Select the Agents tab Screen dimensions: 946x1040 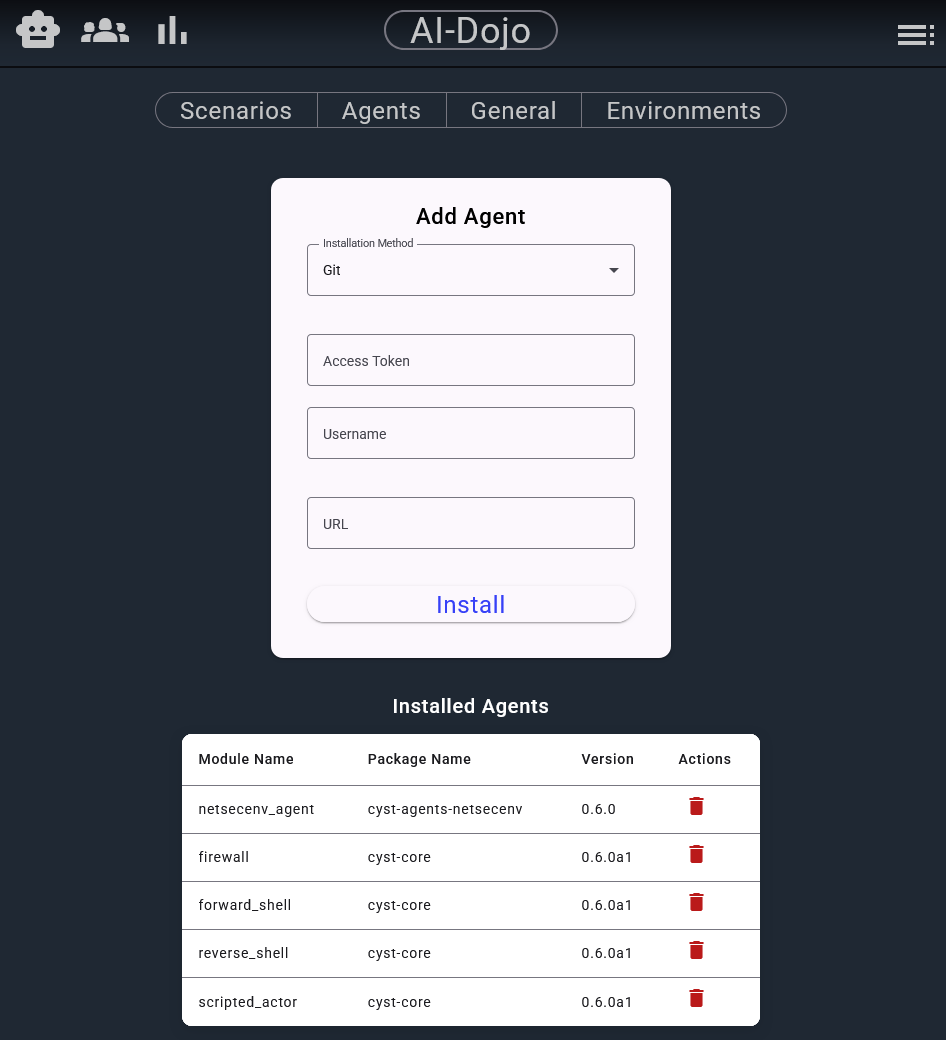(x=381, y=111)
